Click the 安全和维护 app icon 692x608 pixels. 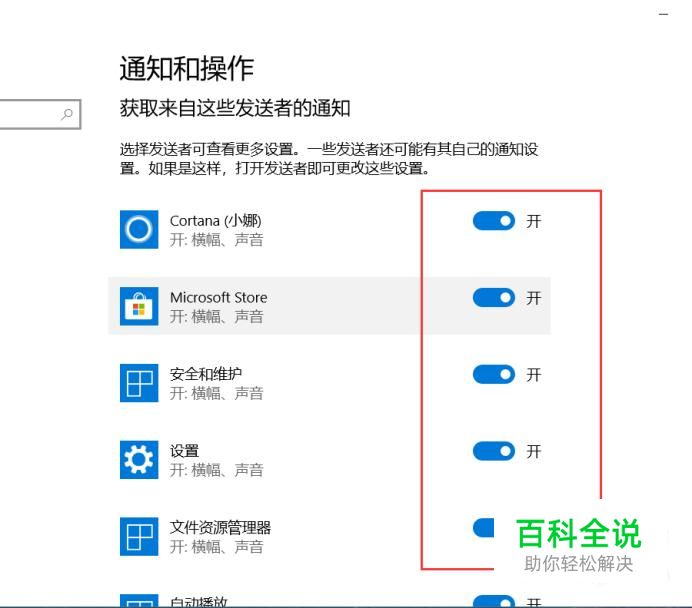[x=139, y=383]
